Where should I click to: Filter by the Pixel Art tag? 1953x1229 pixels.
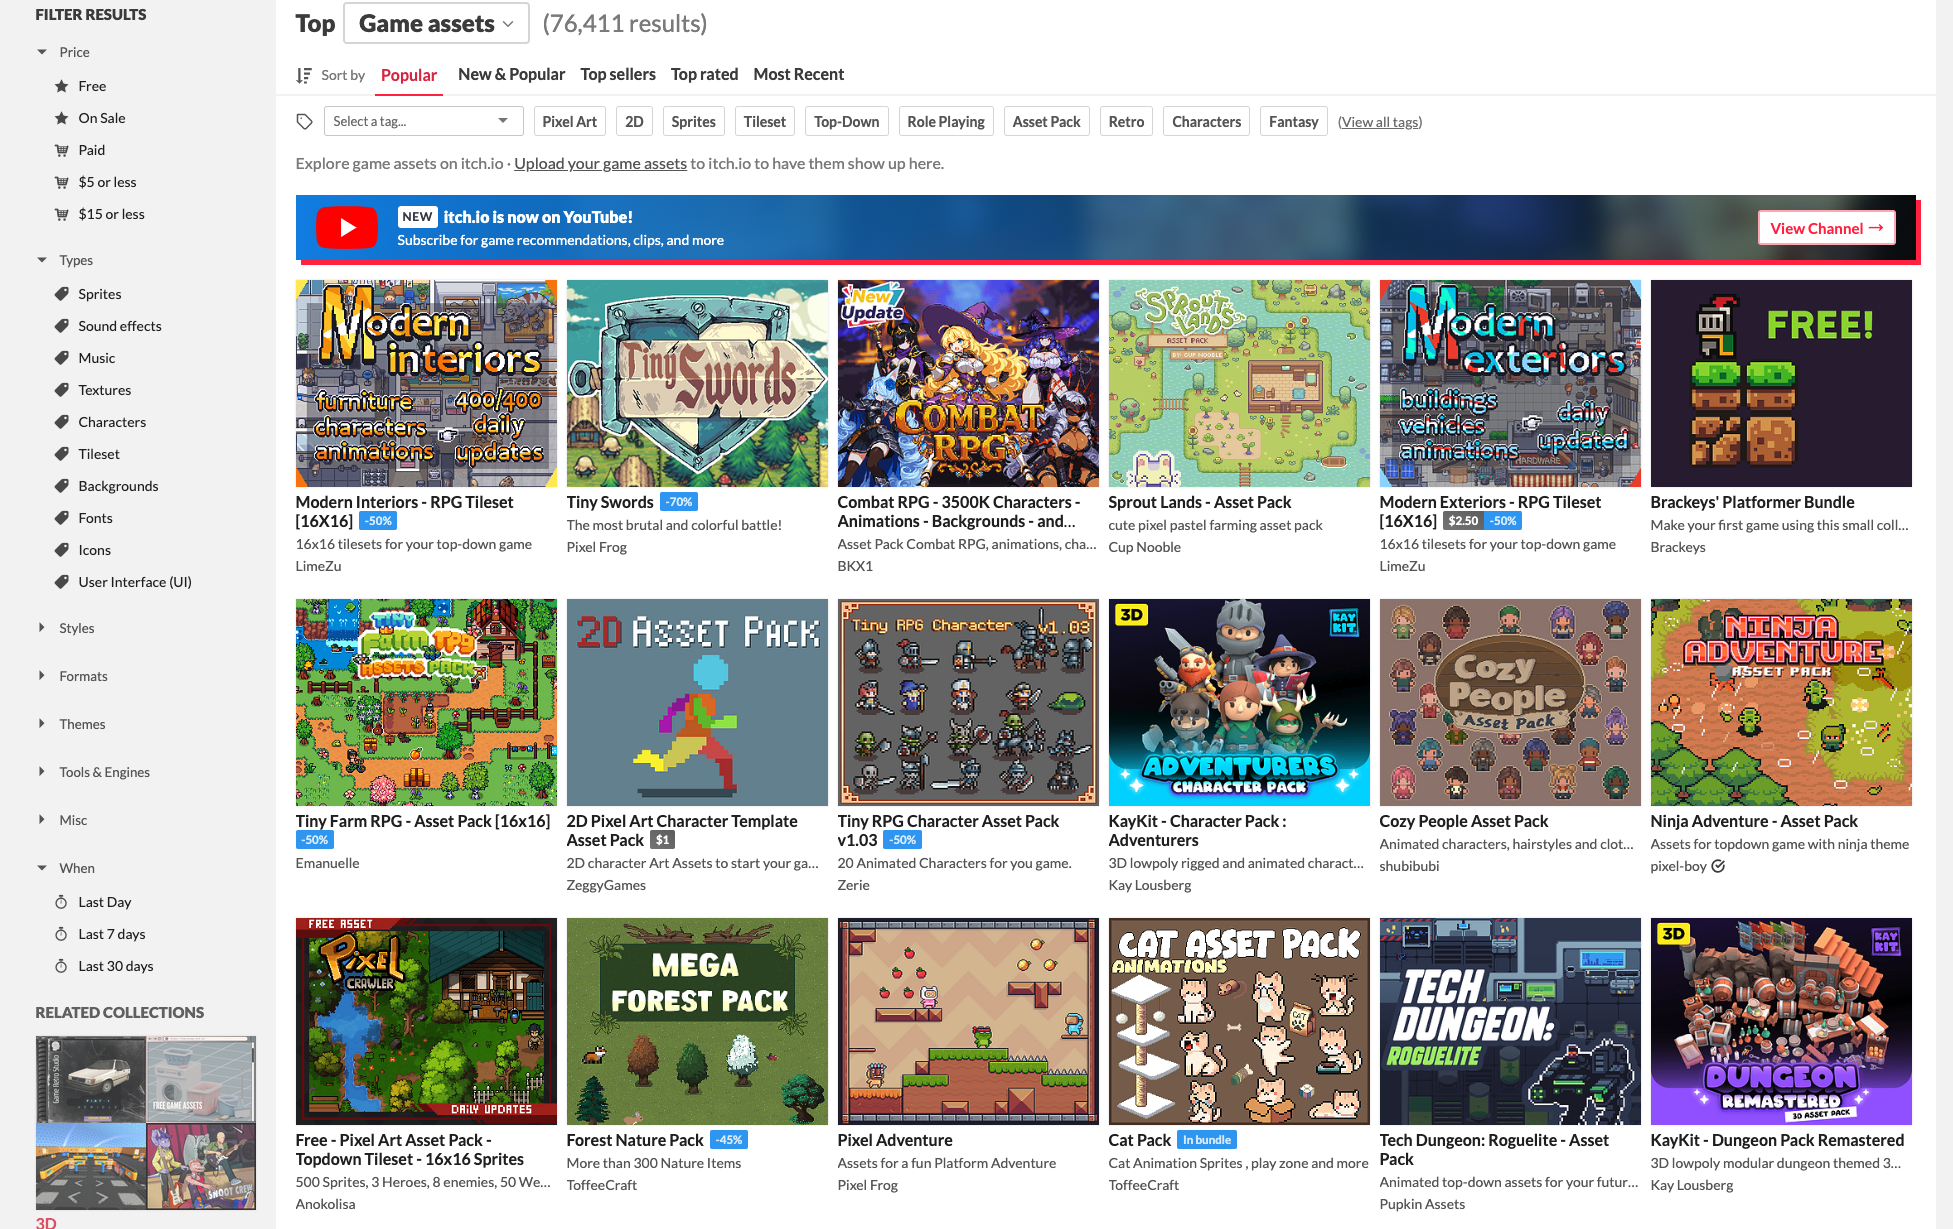point(569,122)
